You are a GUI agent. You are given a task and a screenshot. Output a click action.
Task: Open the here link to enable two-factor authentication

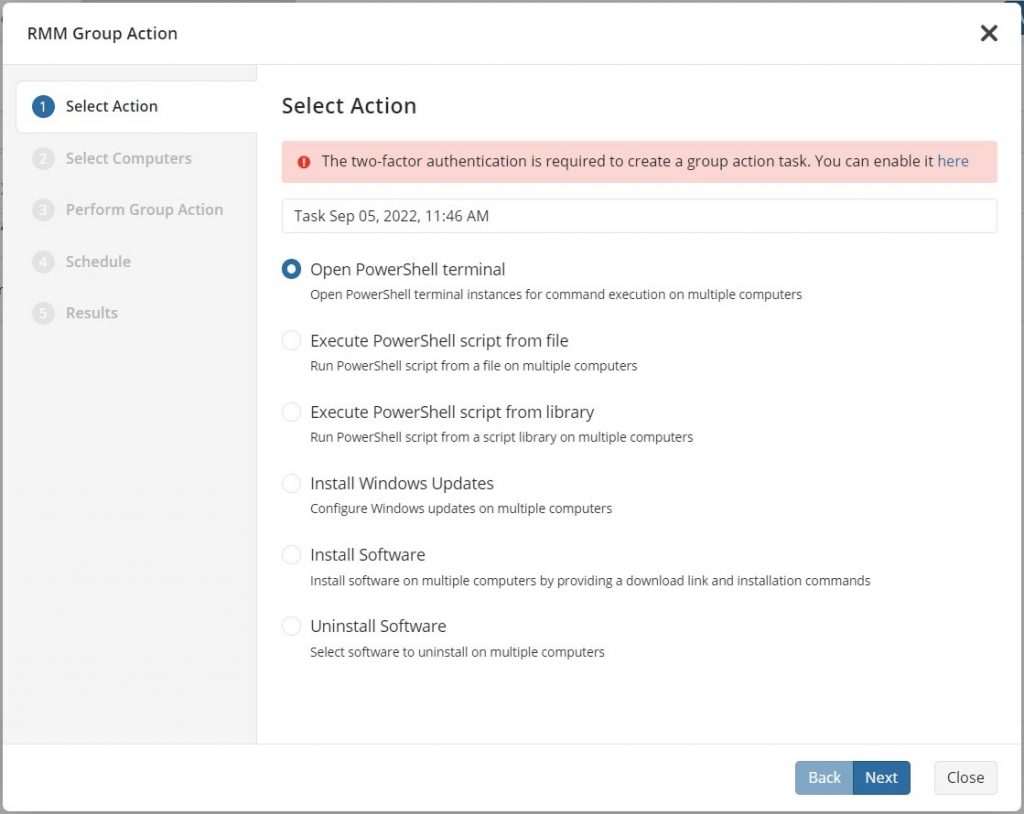(953, 160)
